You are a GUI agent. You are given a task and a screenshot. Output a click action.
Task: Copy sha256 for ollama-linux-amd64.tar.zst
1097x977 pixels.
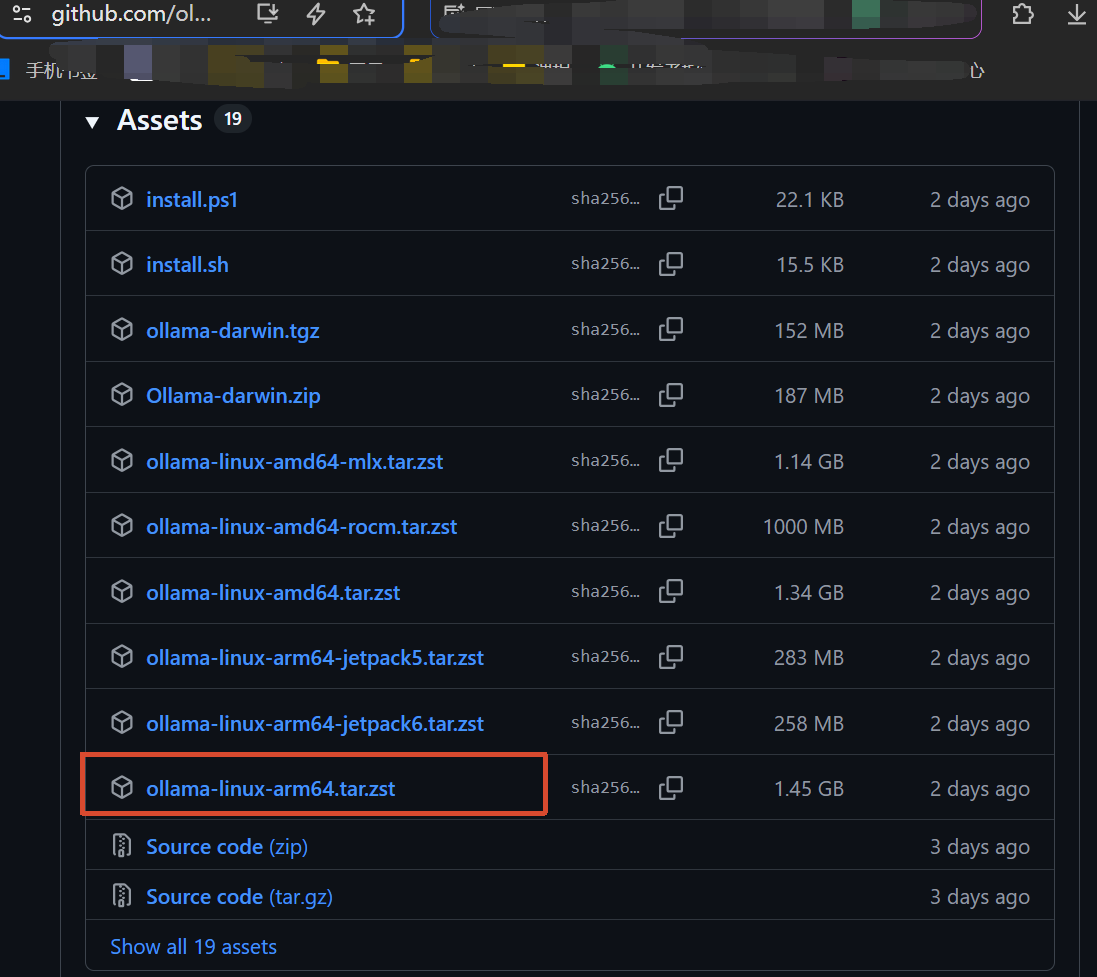click(671, 591)
